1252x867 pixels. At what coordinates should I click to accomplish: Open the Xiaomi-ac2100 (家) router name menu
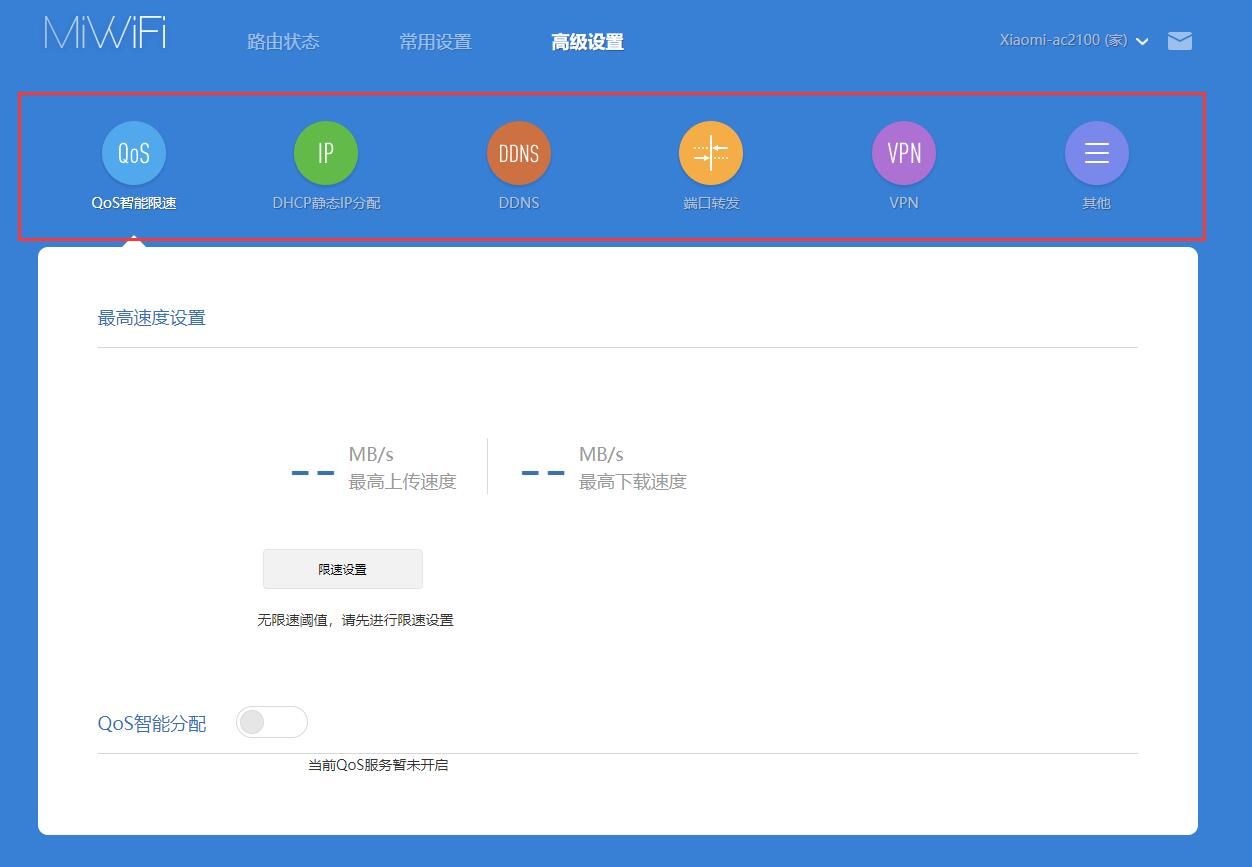click(1063, 41)
